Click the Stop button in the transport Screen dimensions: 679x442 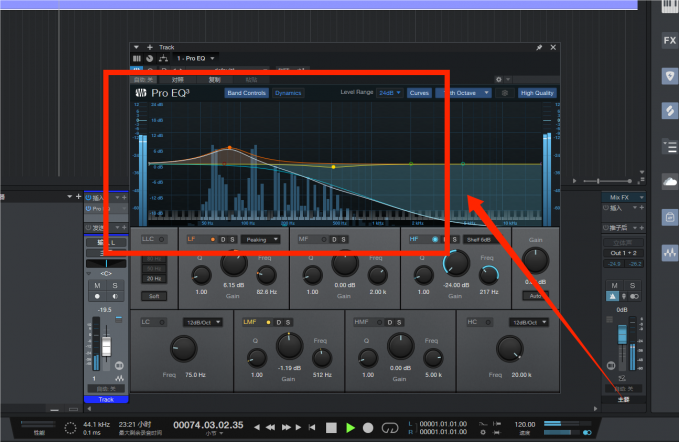(x=331, y=428)
